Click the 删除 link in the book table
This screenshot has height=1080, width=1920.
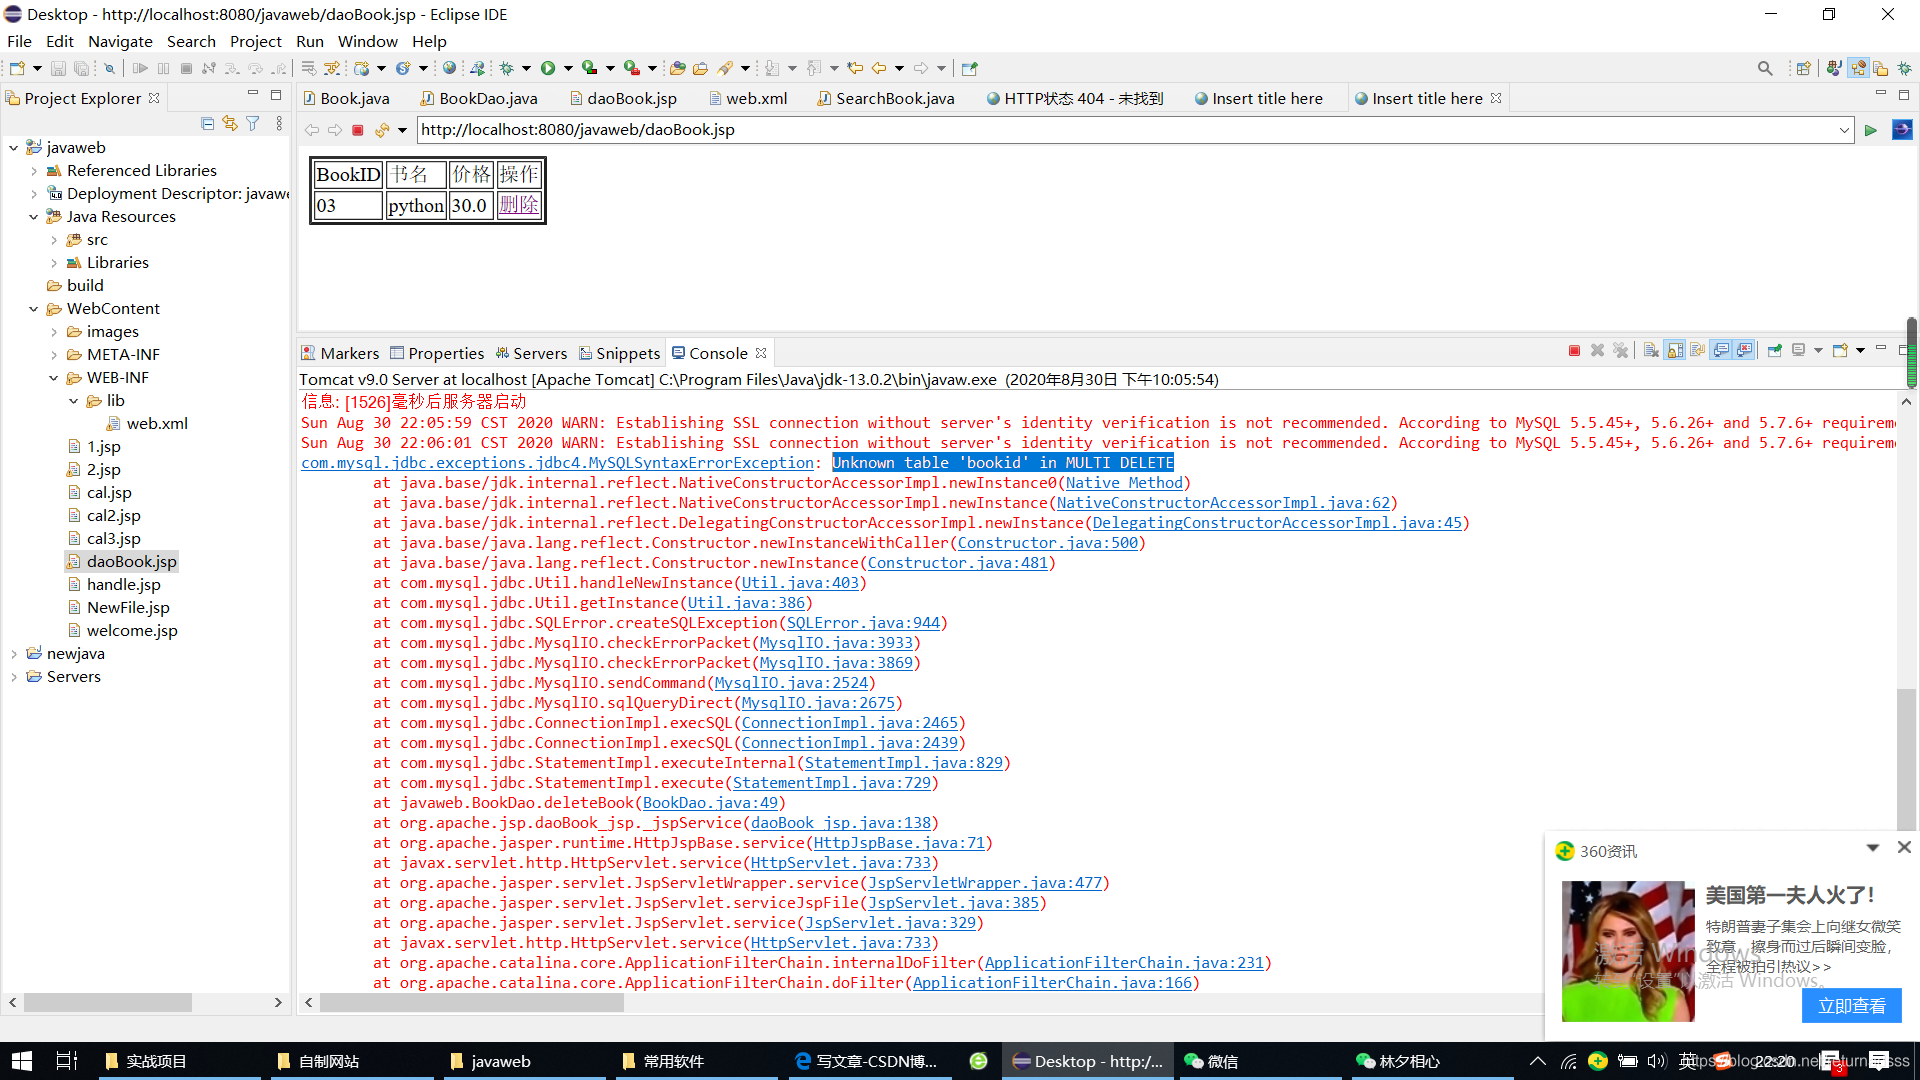pyautogui.click(x=518, y=205)
